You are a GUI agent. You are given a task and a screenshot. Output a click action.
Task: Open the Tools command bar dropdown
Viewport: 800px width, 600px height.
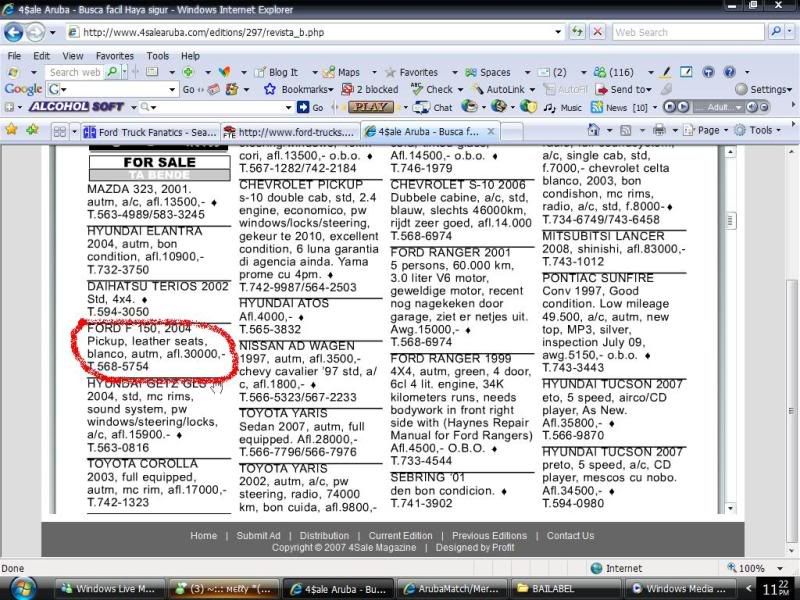click(758, 130)
